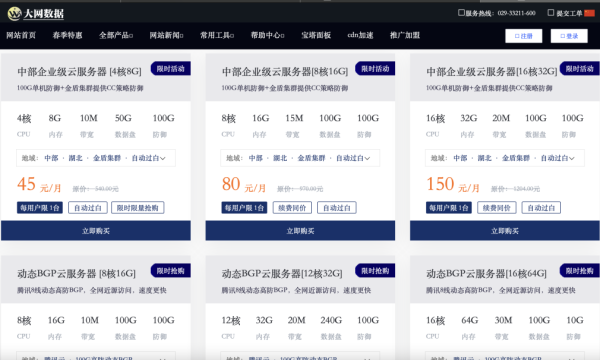
Task: Click the title 中部企业级云服务器[16核32G]
Action: [x=492, y=72]
